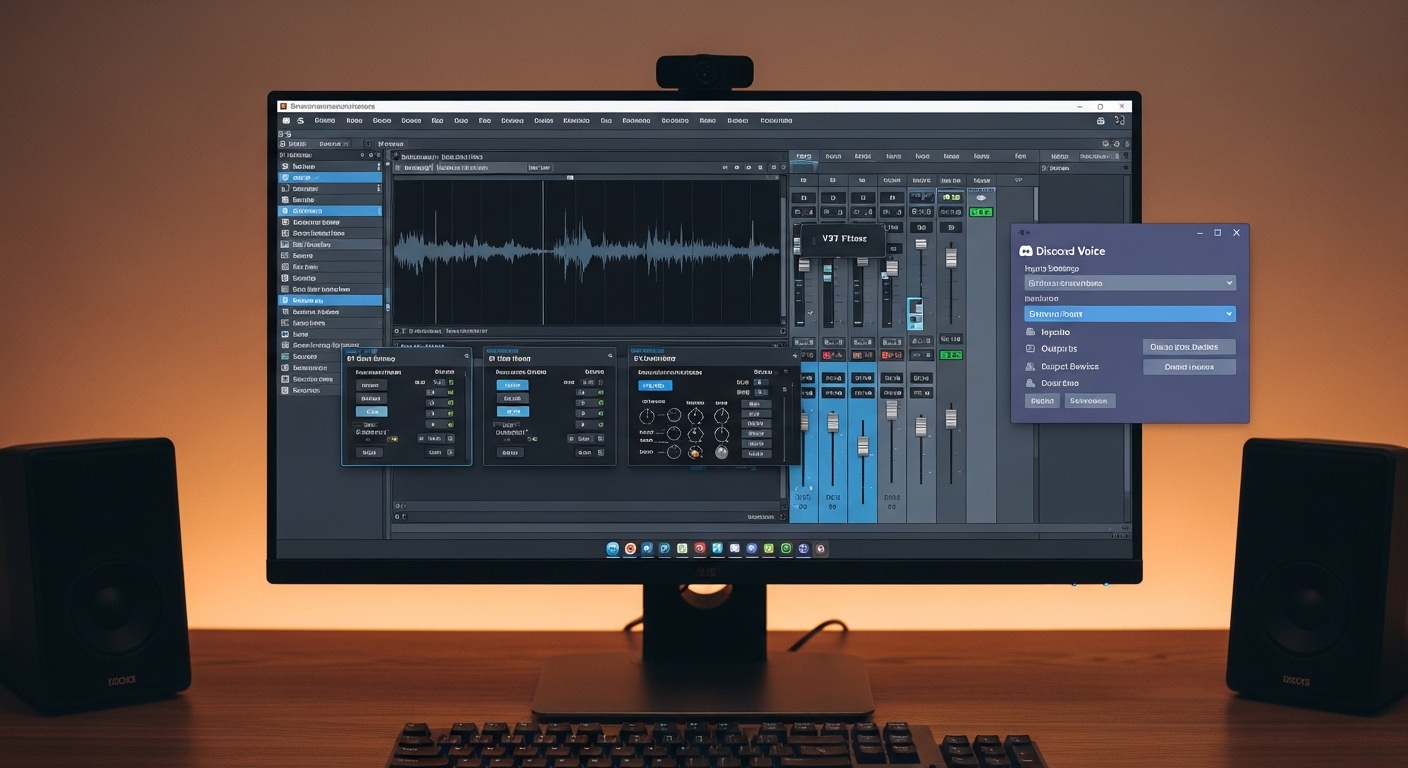The width and height of the screenshot is (1408, 768).
Task: Open the Input Source dropdown in Discord Voice
Action: (x=1128, y=282)
